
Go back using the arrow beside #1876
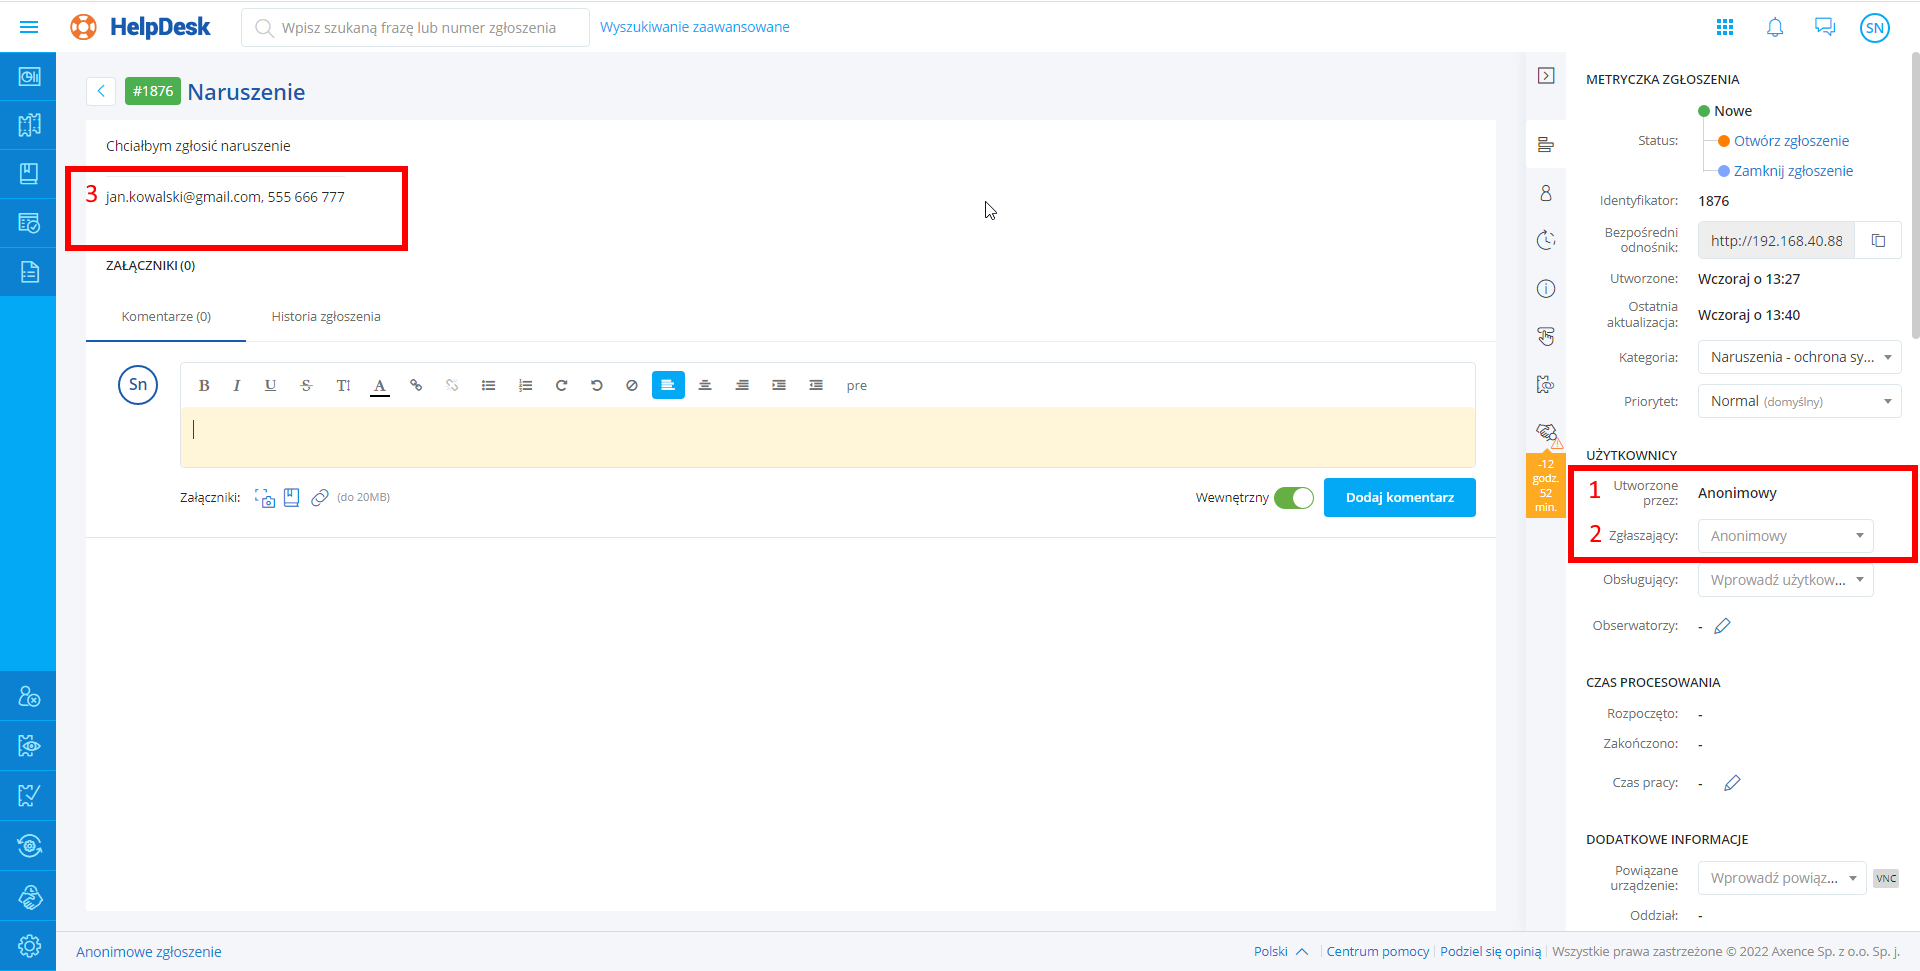pos(101,91)
